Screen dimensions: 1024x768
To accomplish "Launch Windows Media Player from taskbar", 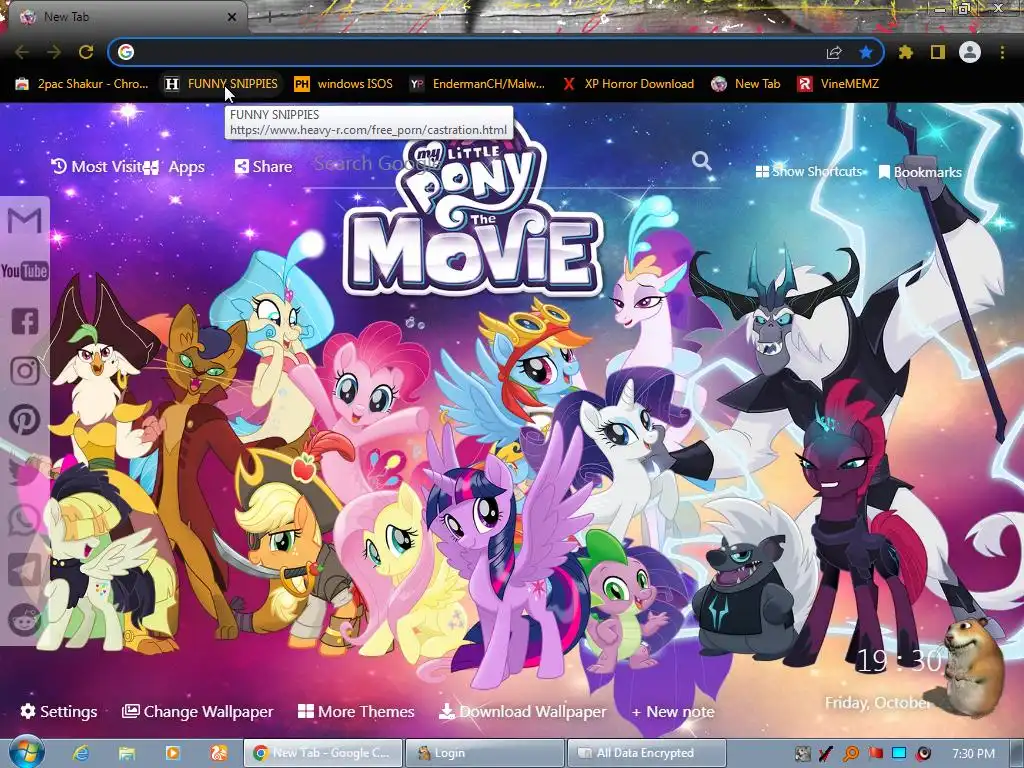I will (x=173, y=753).
